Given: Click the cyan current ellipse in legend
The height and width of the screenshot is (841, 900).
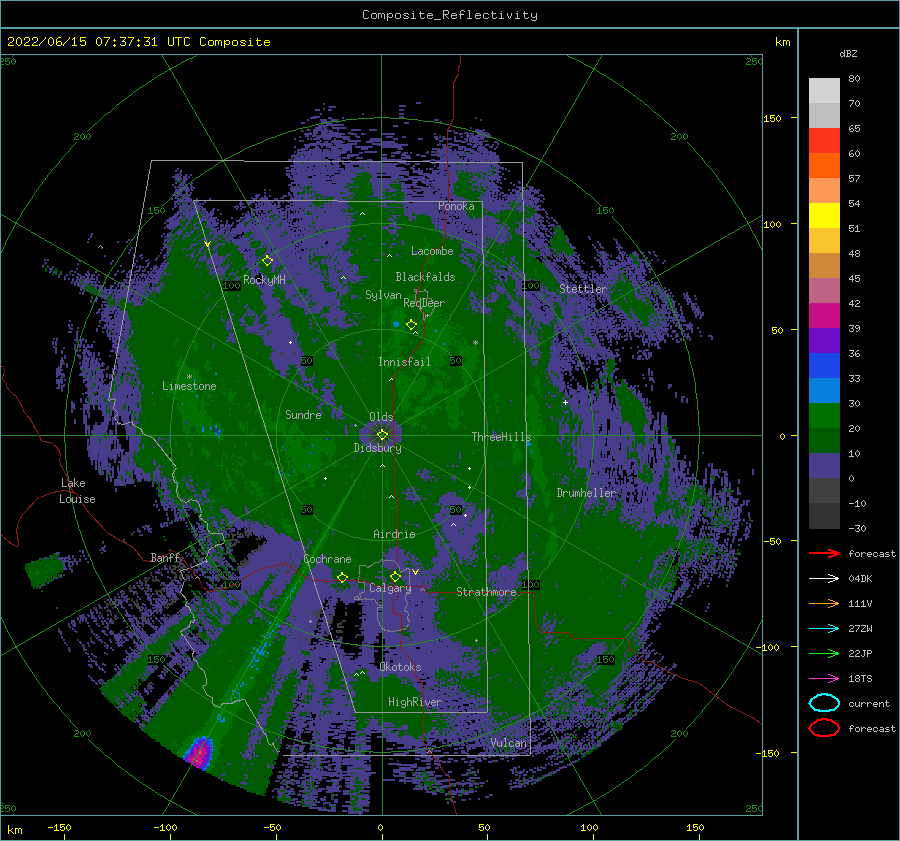Looking at the screenshot, I should (824, 703).
